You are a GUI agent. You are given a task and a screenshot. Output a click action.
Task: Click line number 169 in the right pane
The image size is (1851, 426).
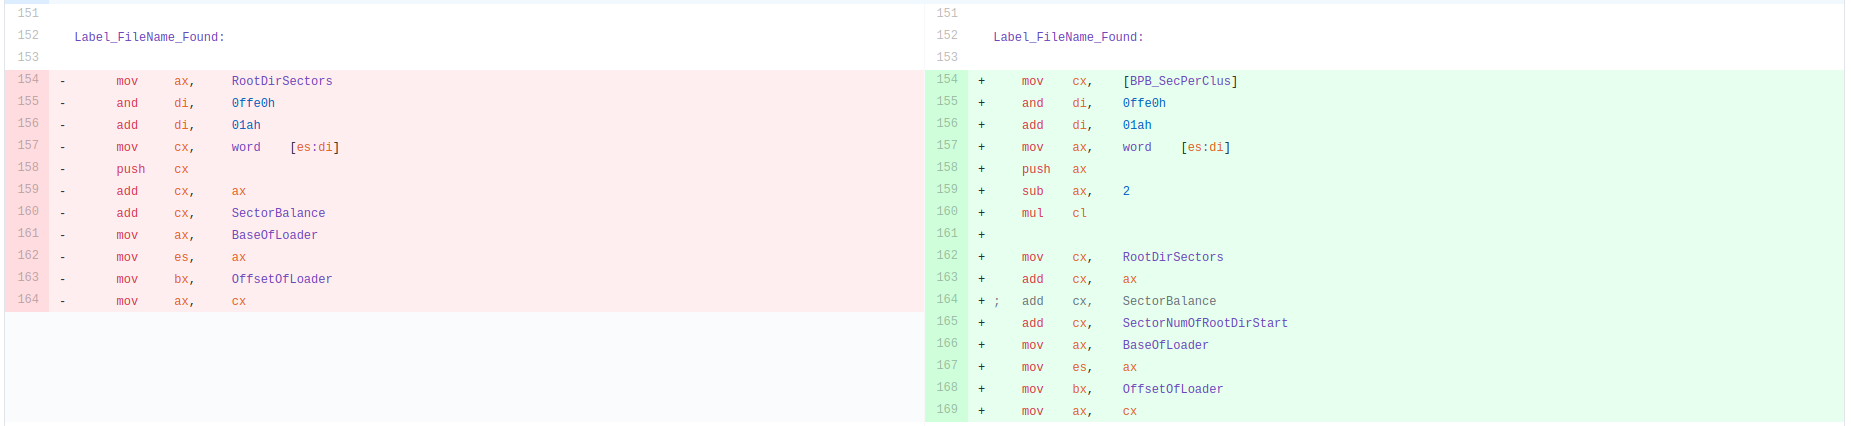(x=946, y=410)
